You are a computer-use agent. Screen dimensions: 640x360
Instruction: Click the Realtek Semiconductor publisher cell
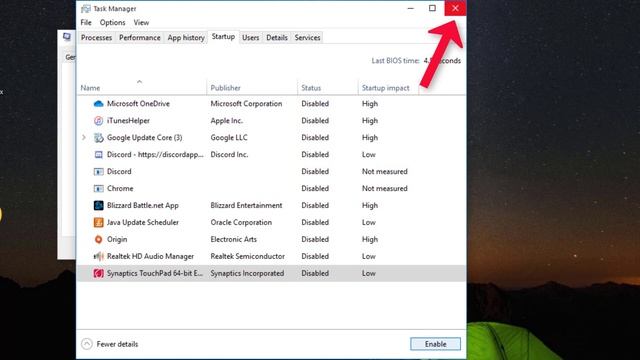[247, 256]
